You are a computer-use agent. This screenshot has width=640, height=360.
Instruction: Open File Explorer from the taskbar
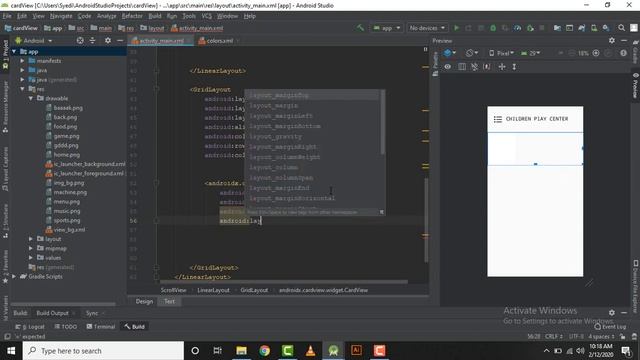(x=242, y=351)
